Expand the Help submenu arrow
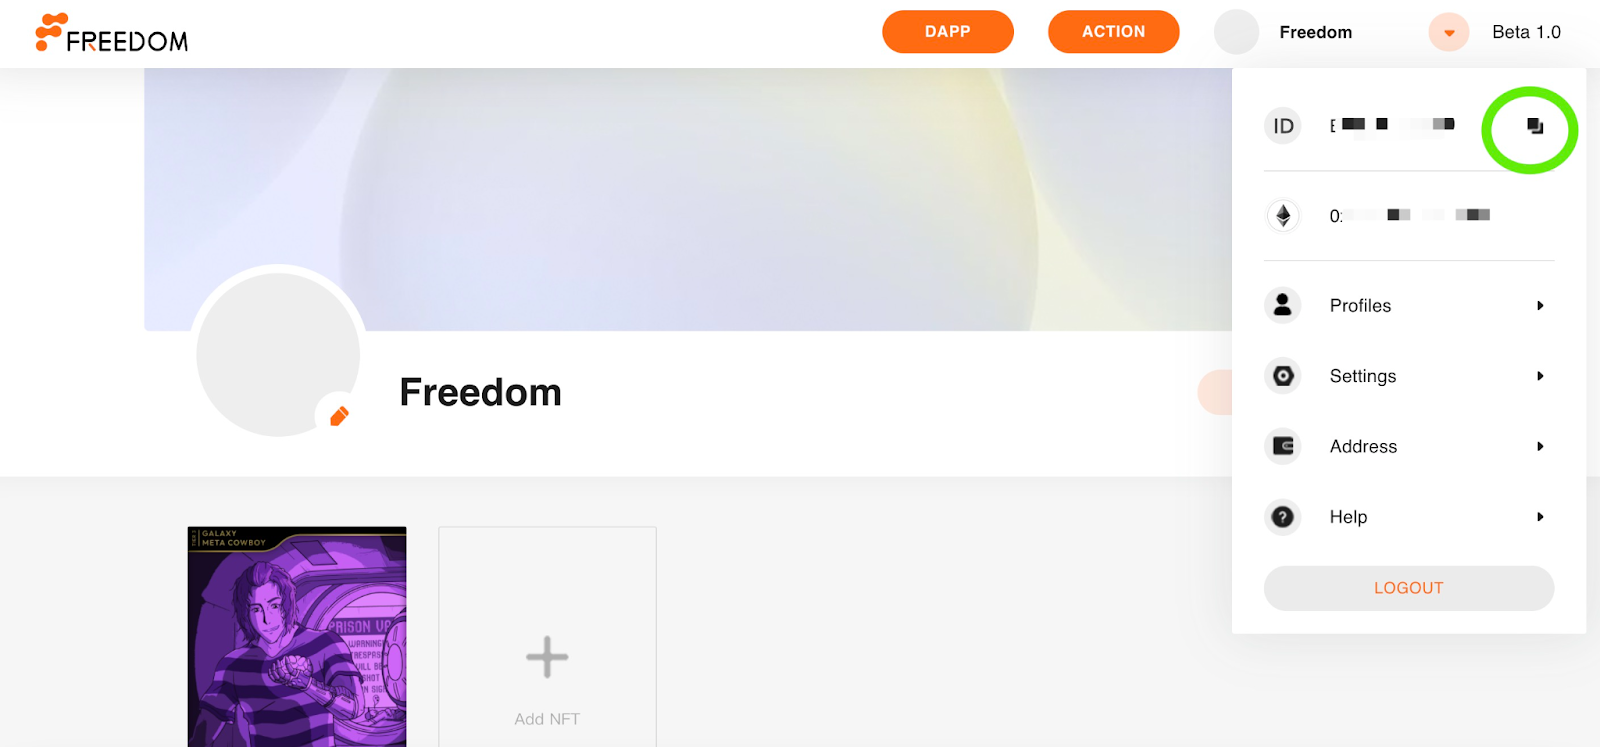The height and width of the screenshot is (747, 1600). [x=1540, y=517]
